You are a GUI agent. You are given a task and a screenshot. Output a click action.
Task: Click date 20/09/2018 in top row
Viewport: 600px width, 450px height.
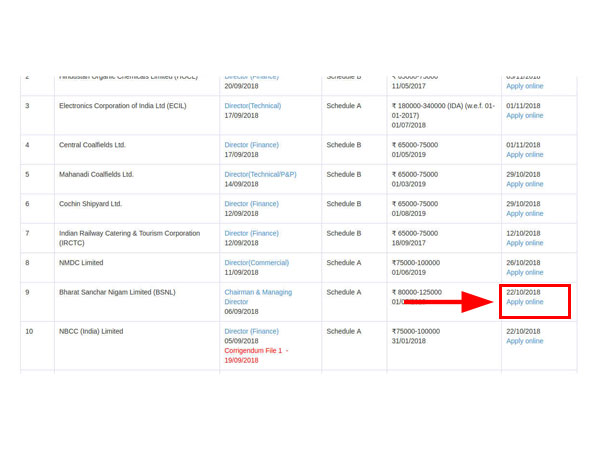(x=241, y=86)
